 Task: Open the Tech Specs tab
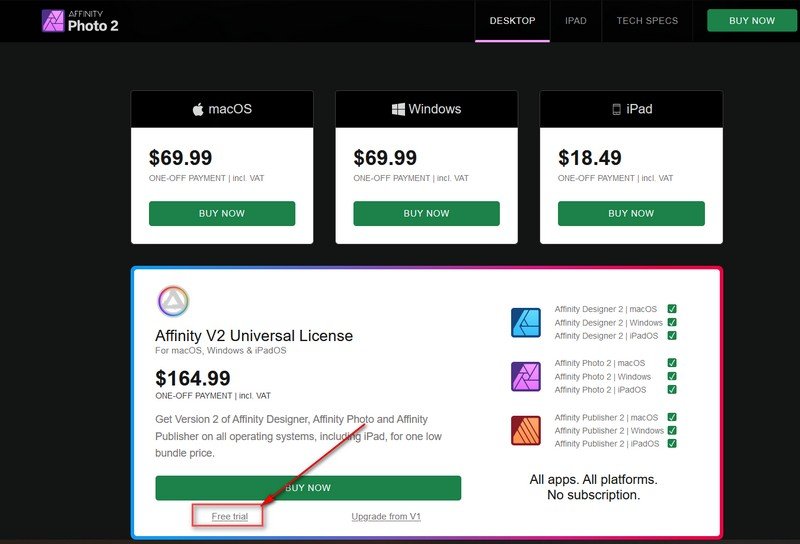coord(647,21)
